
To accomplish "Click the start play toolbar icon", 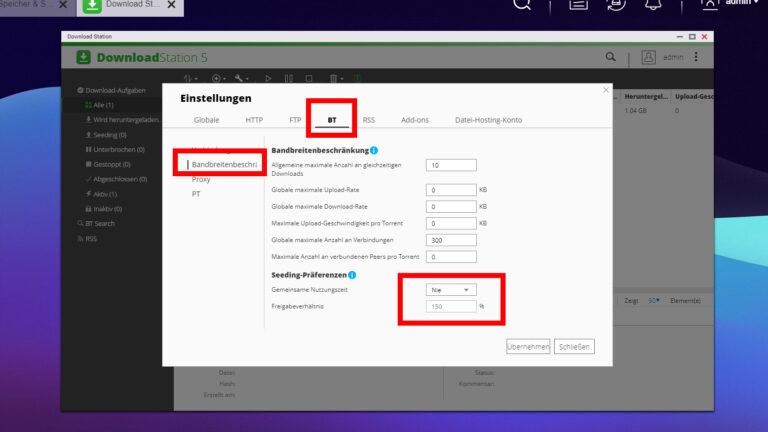I will pos(268,78).
